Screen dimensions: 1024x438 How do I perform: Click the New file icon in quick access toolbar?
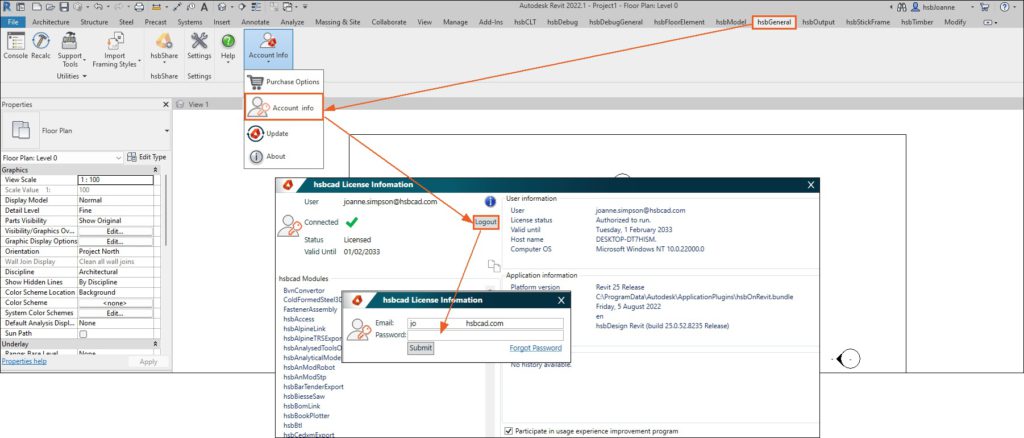click(x=35, y=7)
